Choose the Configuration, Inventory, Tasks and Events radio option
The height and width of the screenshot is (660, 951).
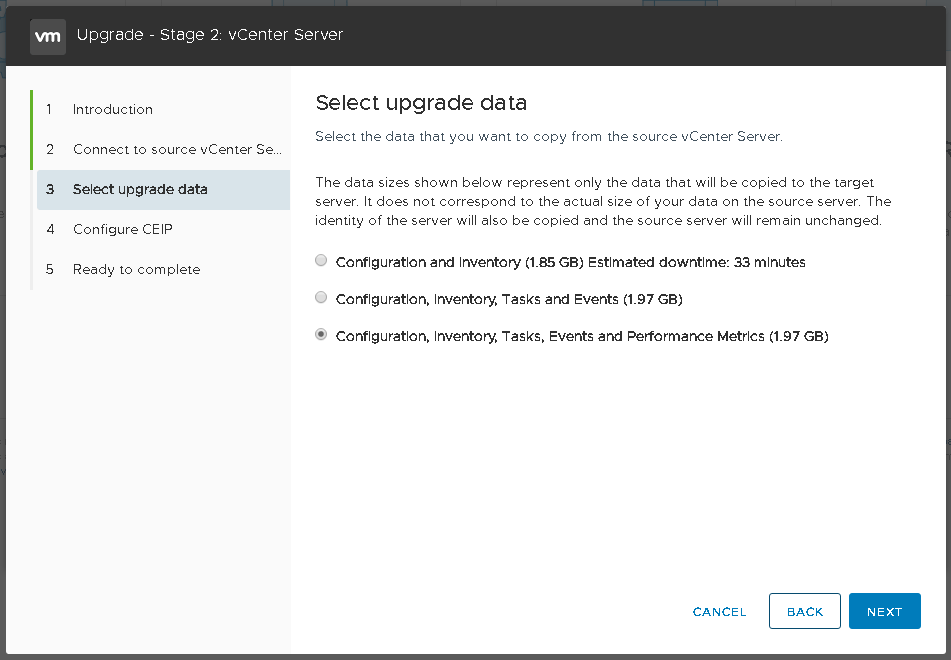pos(321,298)
